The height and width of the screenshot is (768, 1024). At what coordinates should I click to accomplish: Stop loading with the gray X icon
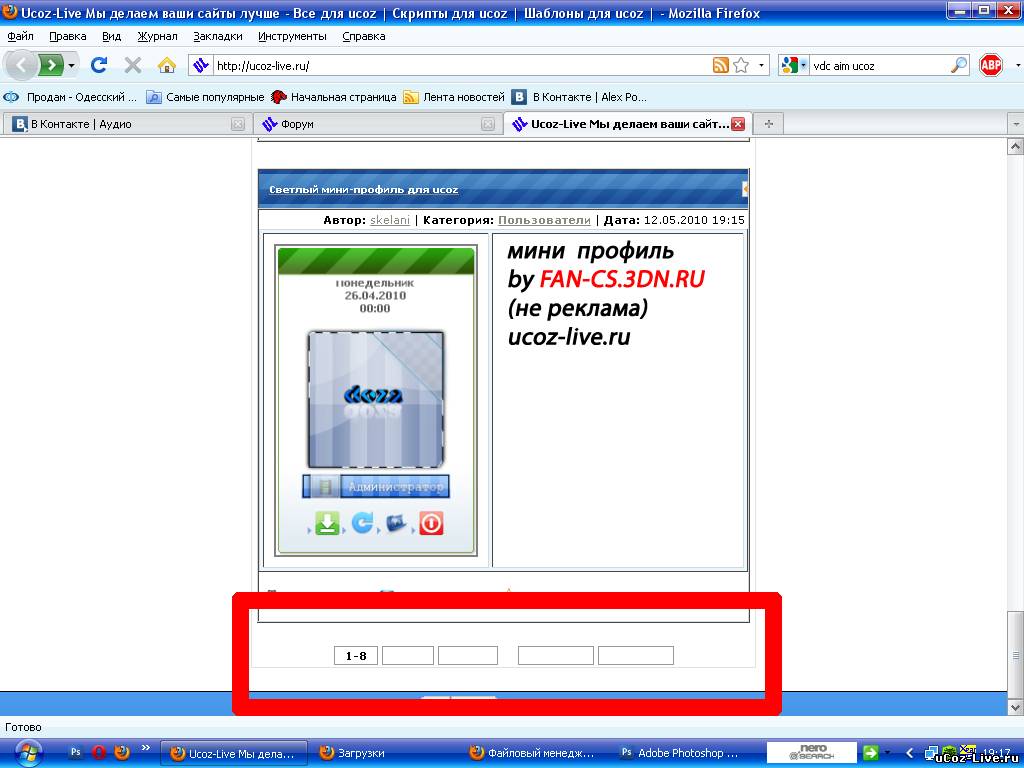coord(133,65)
